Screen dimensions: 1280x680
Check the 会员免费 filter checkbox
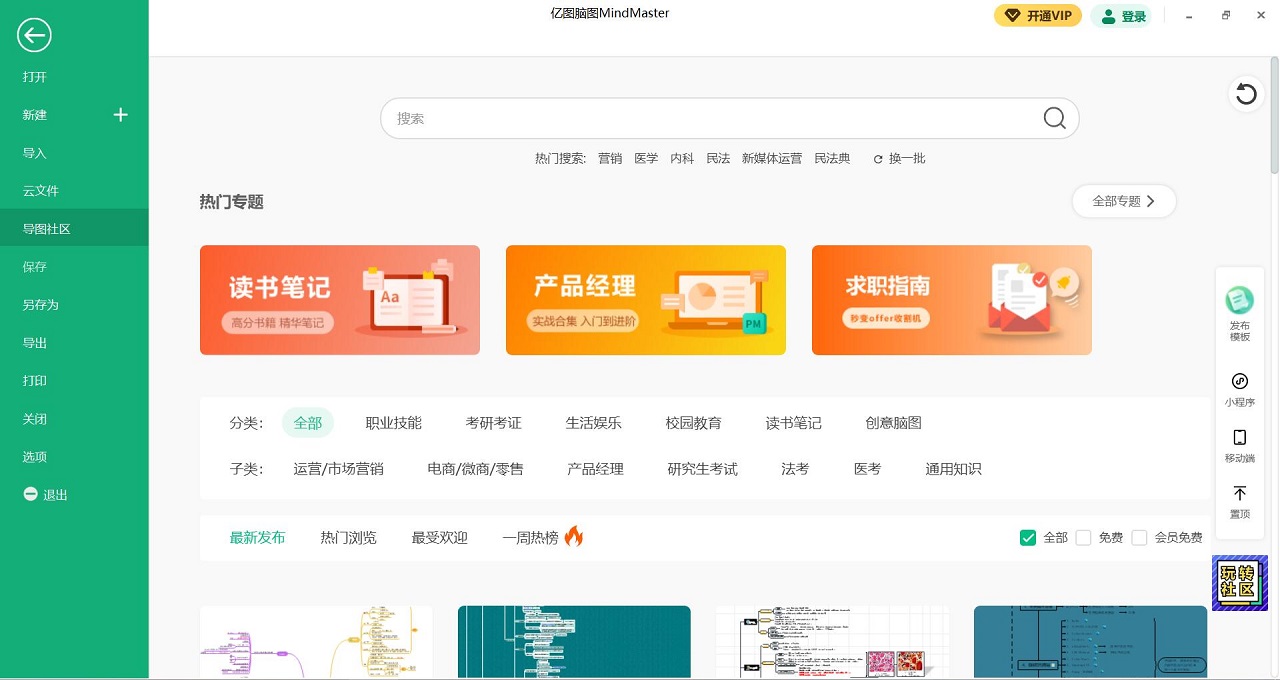point(1139,538)
